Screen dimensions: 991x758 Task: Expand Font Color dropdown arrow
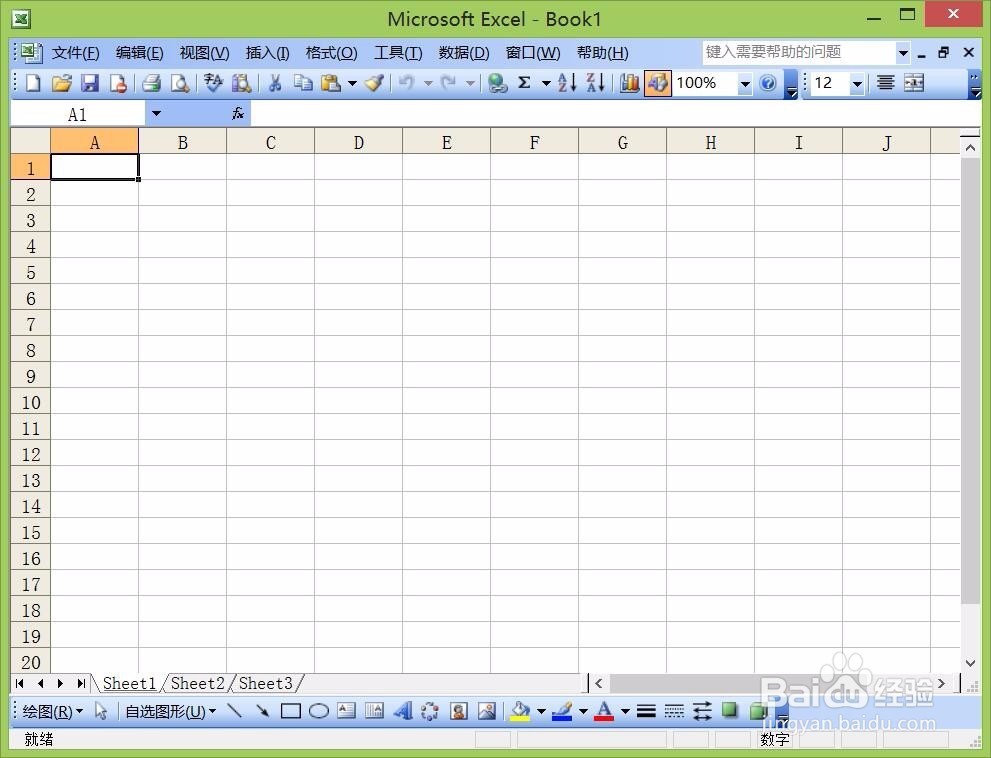[x=625, y=711]
